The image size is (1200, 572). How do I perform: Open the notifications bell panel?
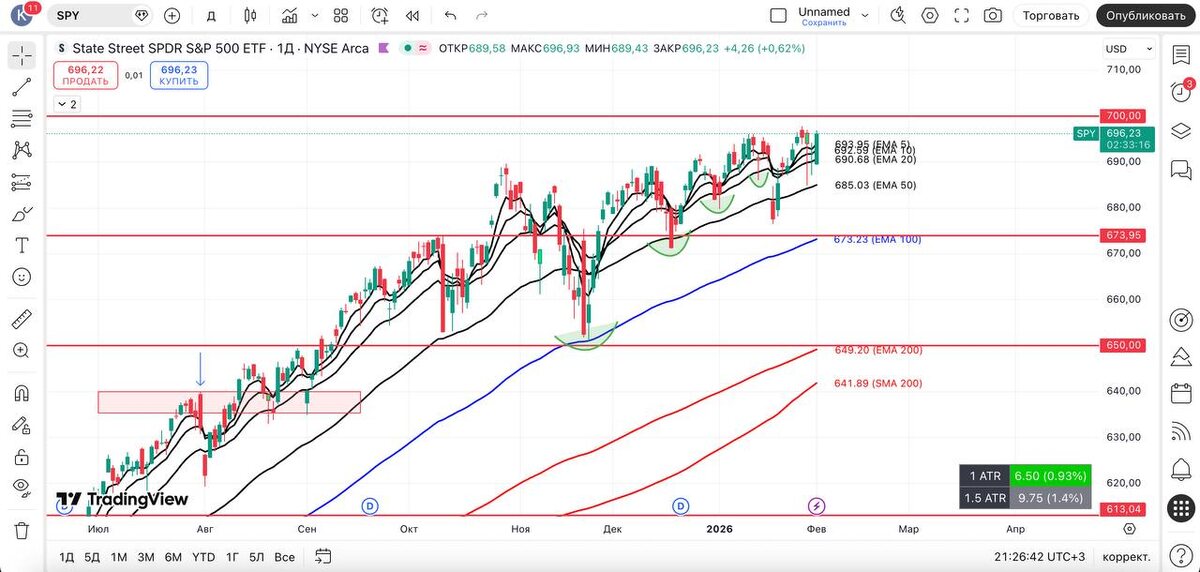click(x=1181, y=468)
